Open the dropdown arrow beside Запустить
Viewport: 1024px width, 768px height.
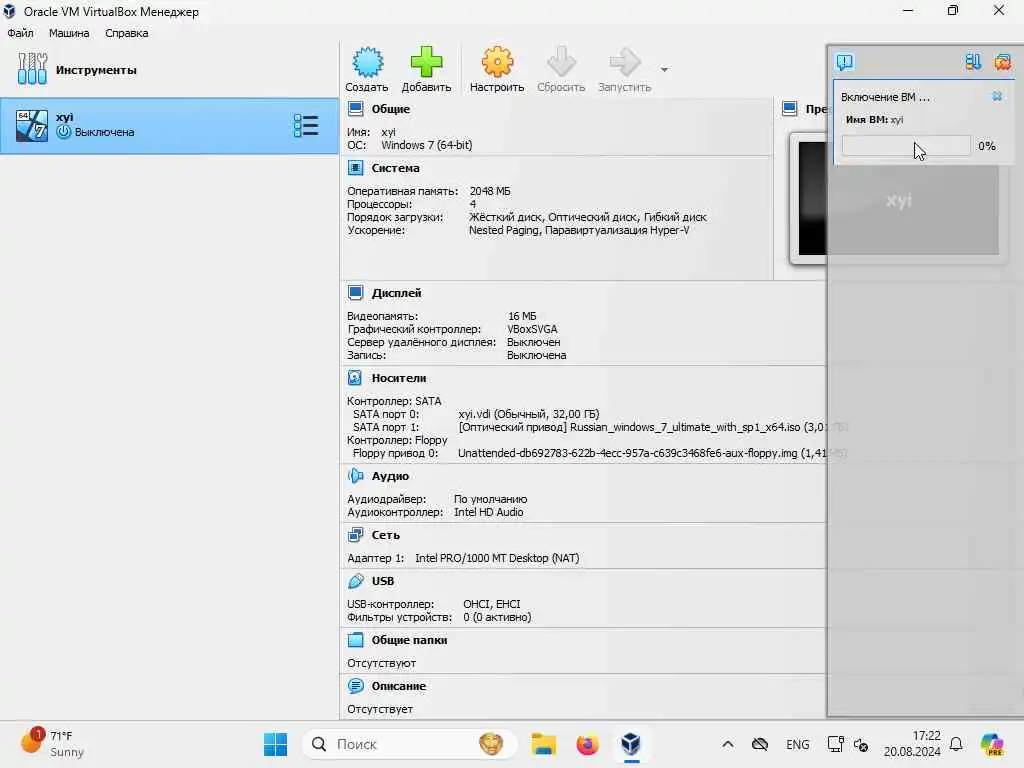(664, 69)
